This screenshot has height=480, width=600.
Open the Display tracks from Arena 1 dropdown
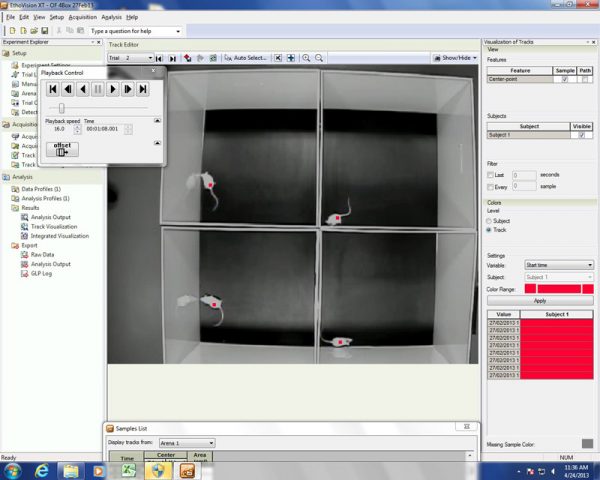[x=187, y=443]
